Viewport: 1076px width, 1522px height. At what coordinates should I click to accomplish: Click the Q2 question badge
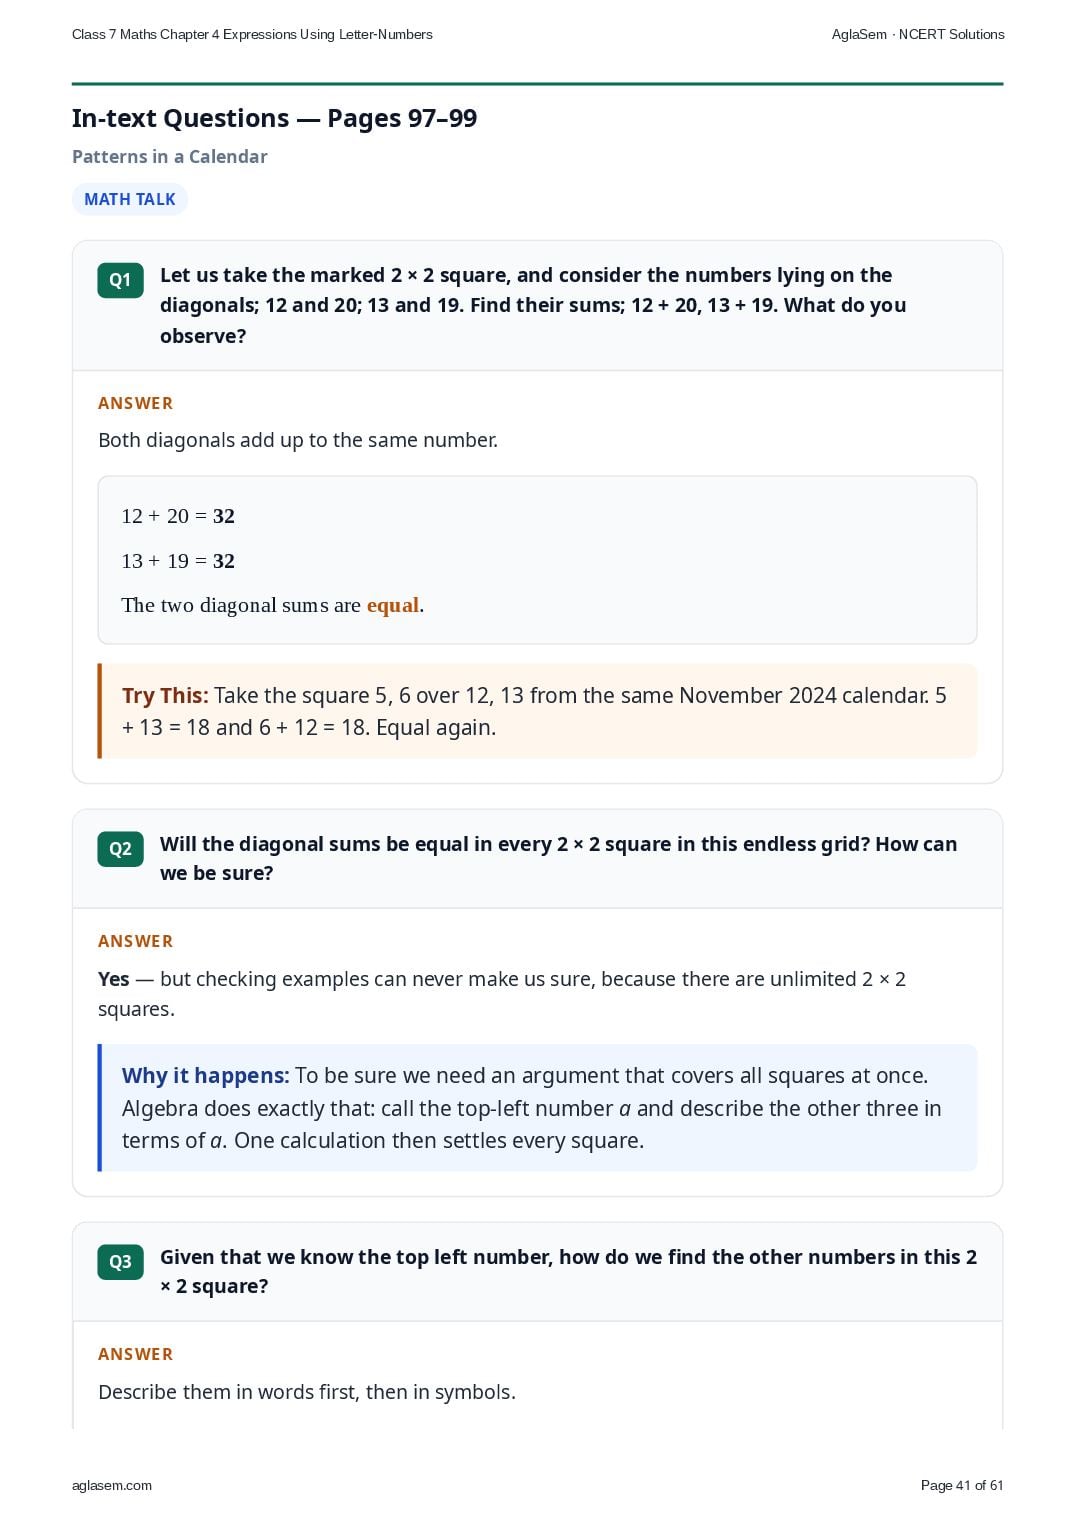coord(120,849)
